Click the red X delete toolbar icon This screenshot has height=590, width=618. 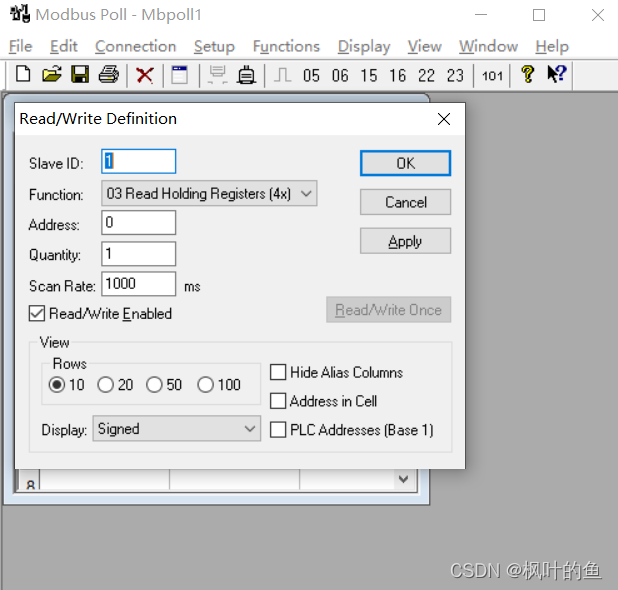coord(145,75)
